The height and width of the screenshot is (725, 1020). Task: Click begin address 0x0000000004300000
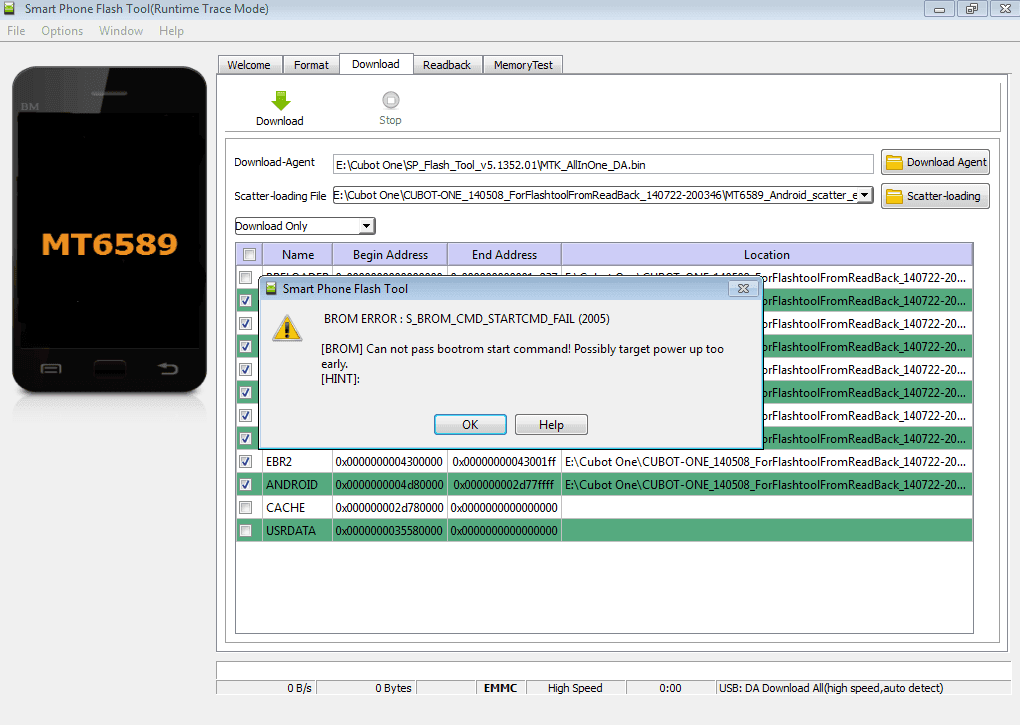tap(389, 462)
